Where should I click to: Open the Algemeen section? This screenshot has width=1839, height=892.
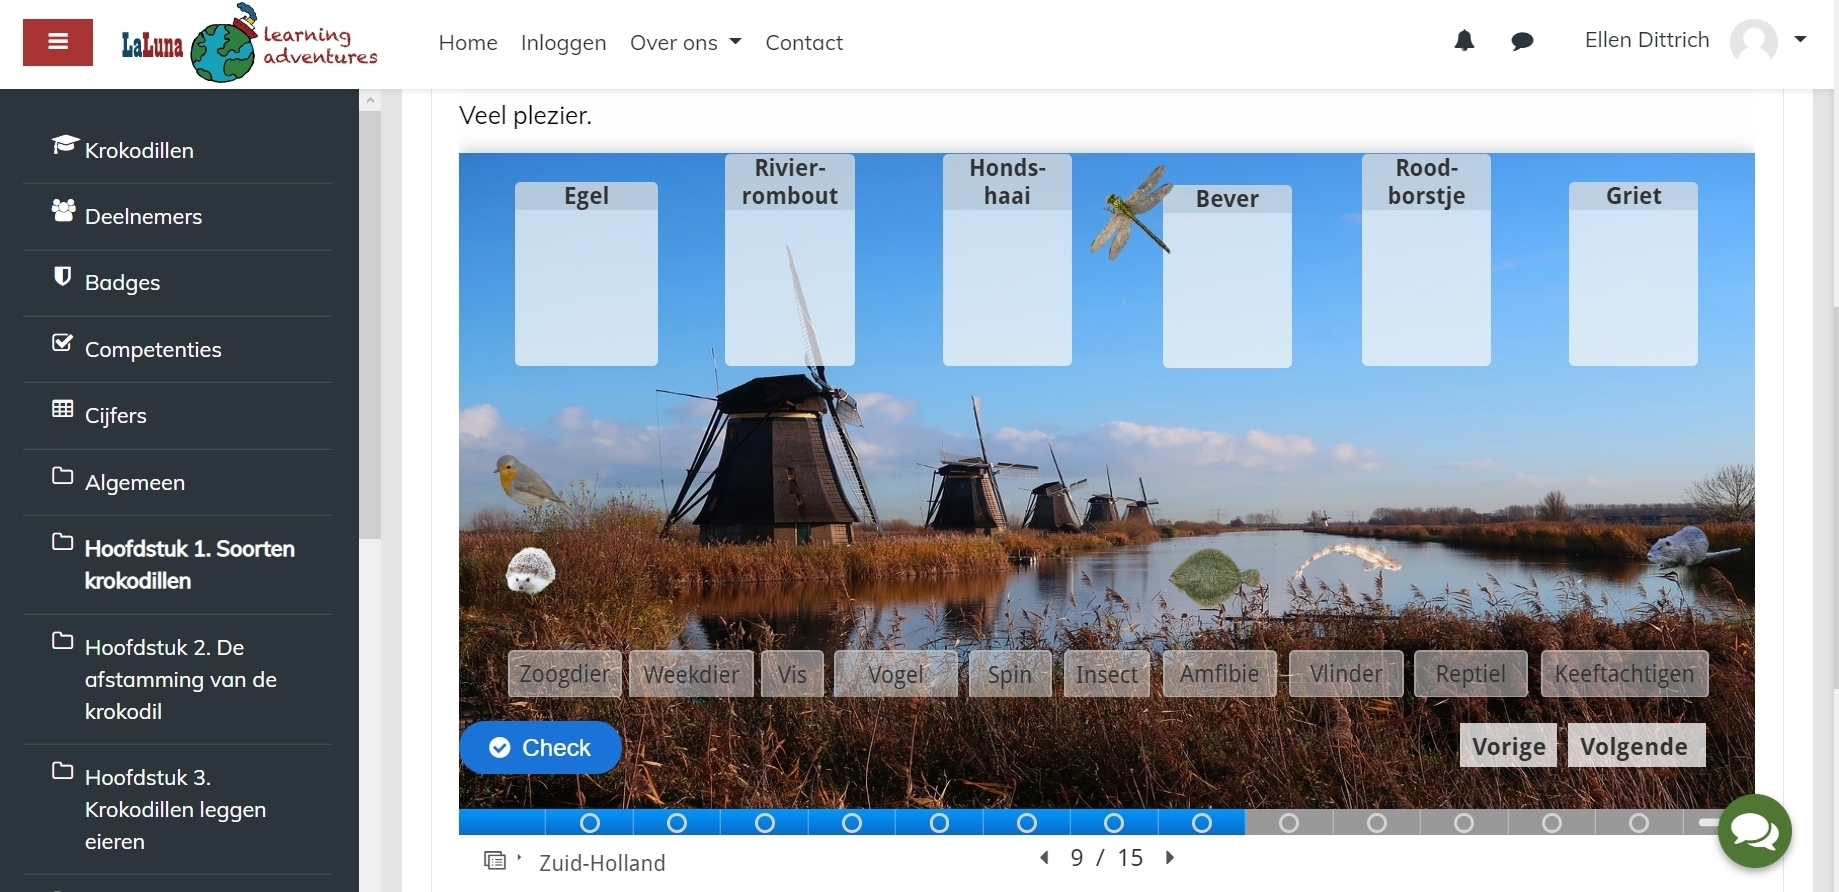click(135, 482)
